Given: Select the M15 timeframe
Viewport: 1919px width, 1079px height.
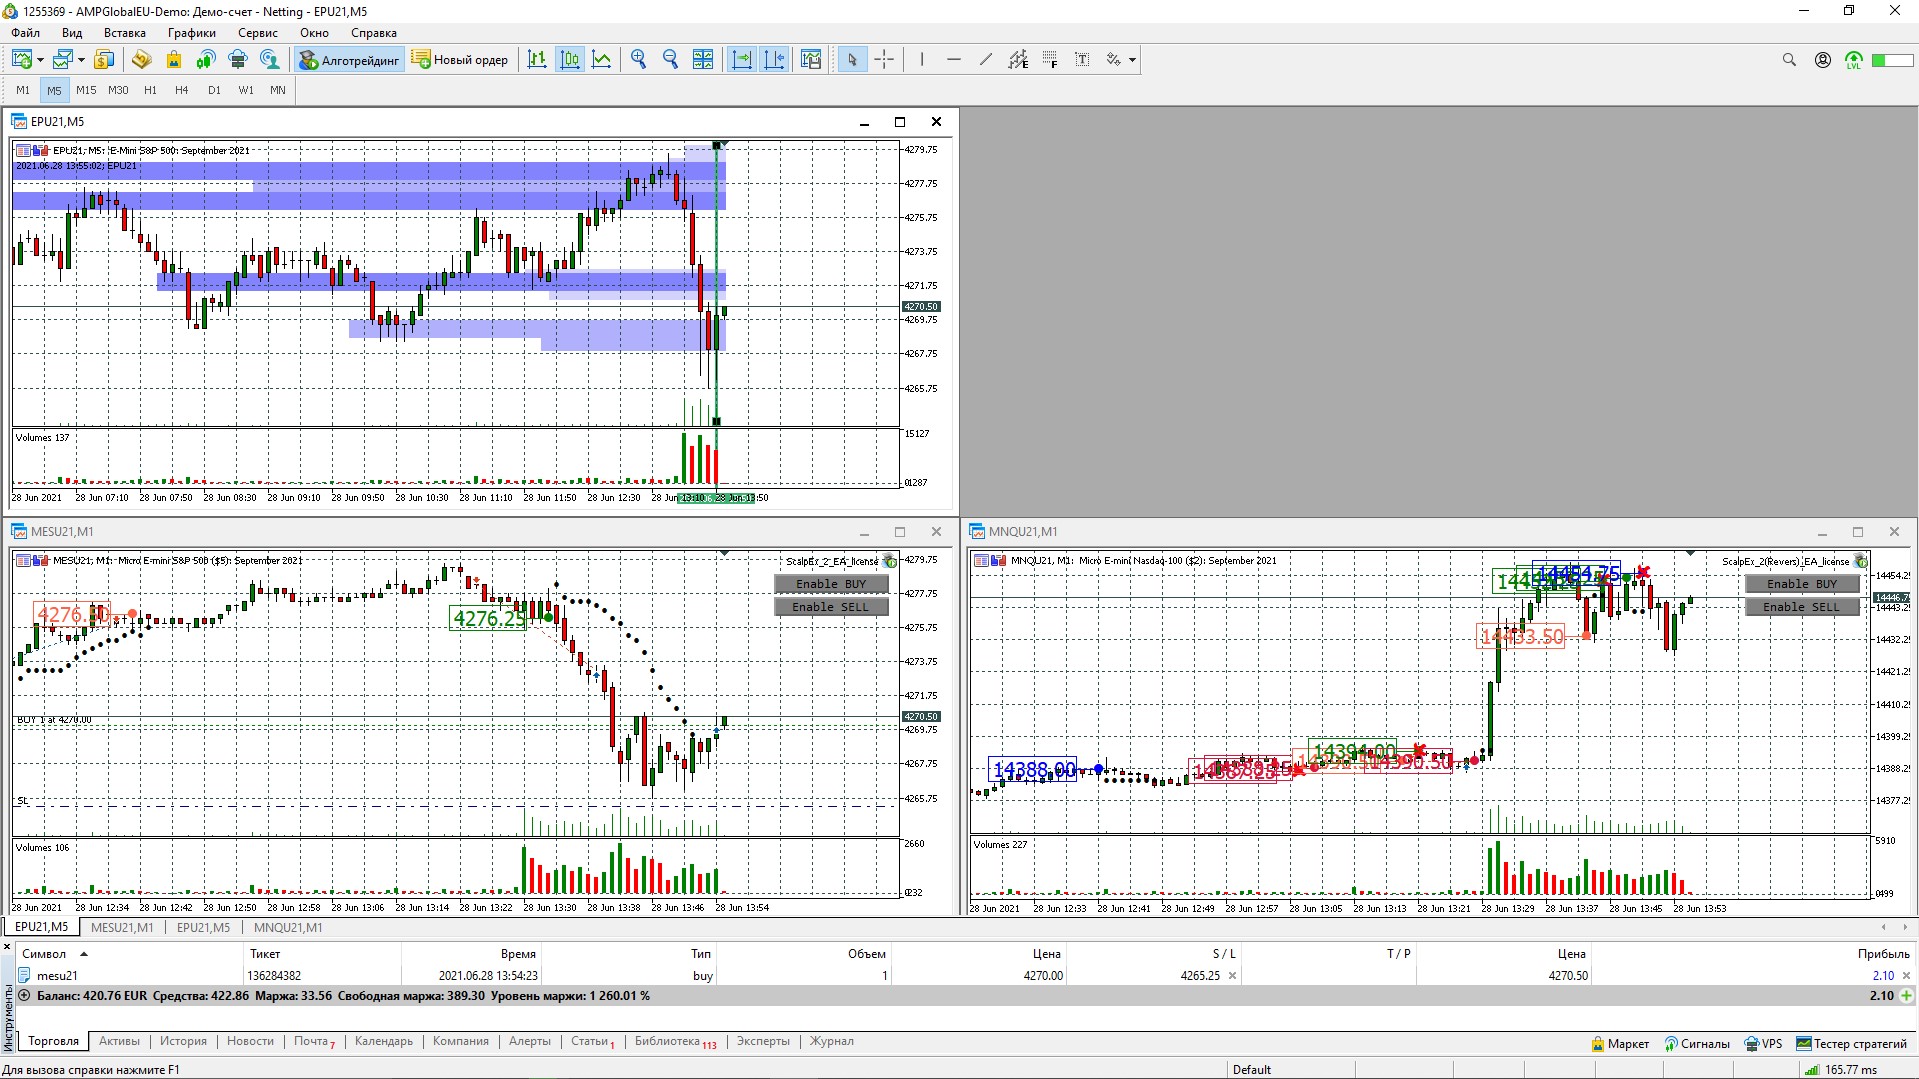Looking at the screenshot, I should click(x=86, y=90).
